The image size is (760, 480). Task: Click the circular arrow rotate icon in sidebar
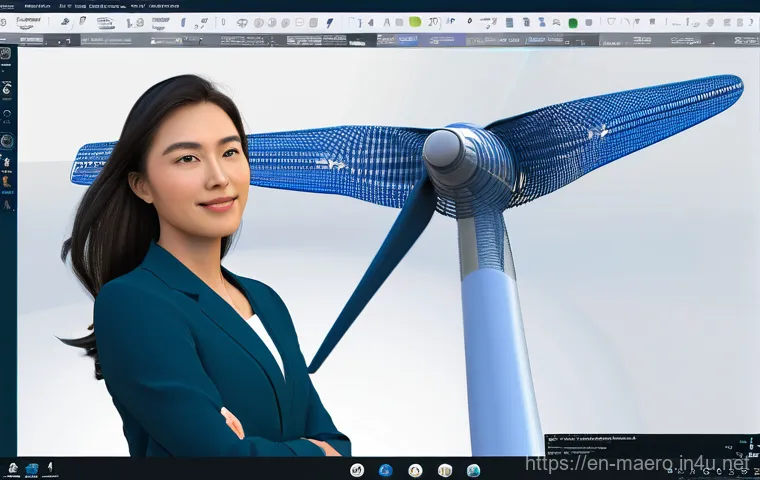point(7,114)
